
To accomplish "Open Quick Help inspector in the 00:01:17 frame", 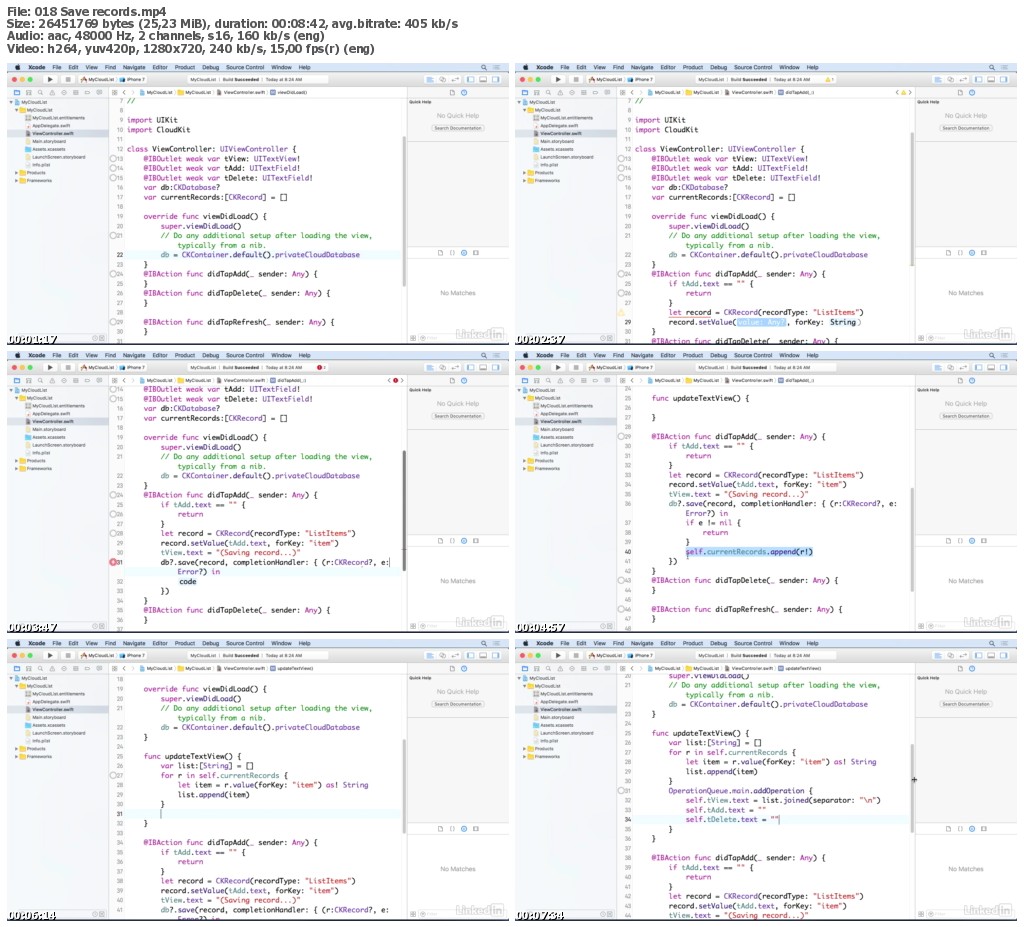I will [464, 93].
